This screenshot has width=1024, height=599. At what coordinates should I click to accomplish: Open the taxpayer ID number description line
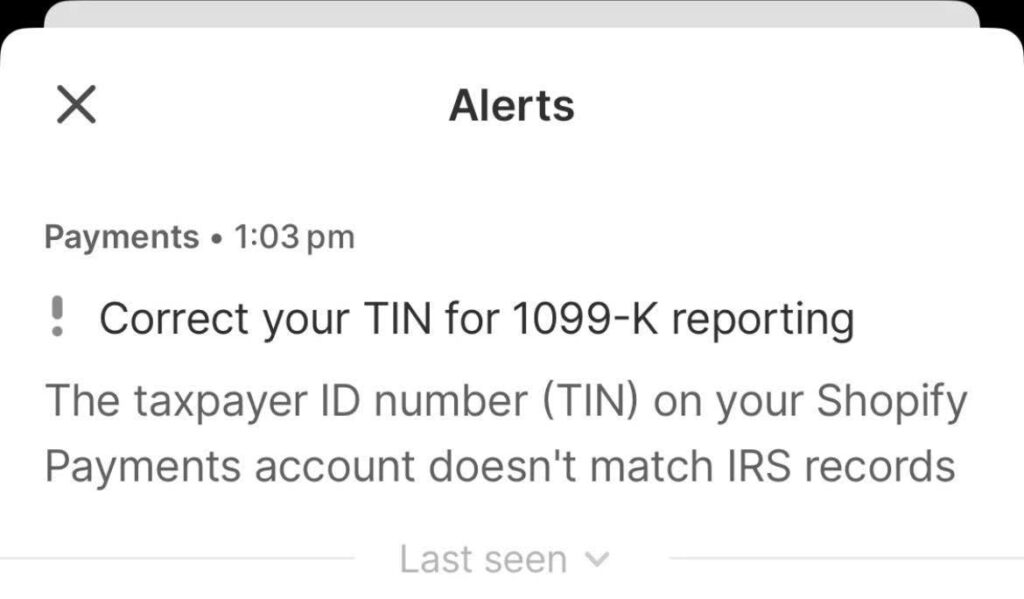click(x=506, y=400)
